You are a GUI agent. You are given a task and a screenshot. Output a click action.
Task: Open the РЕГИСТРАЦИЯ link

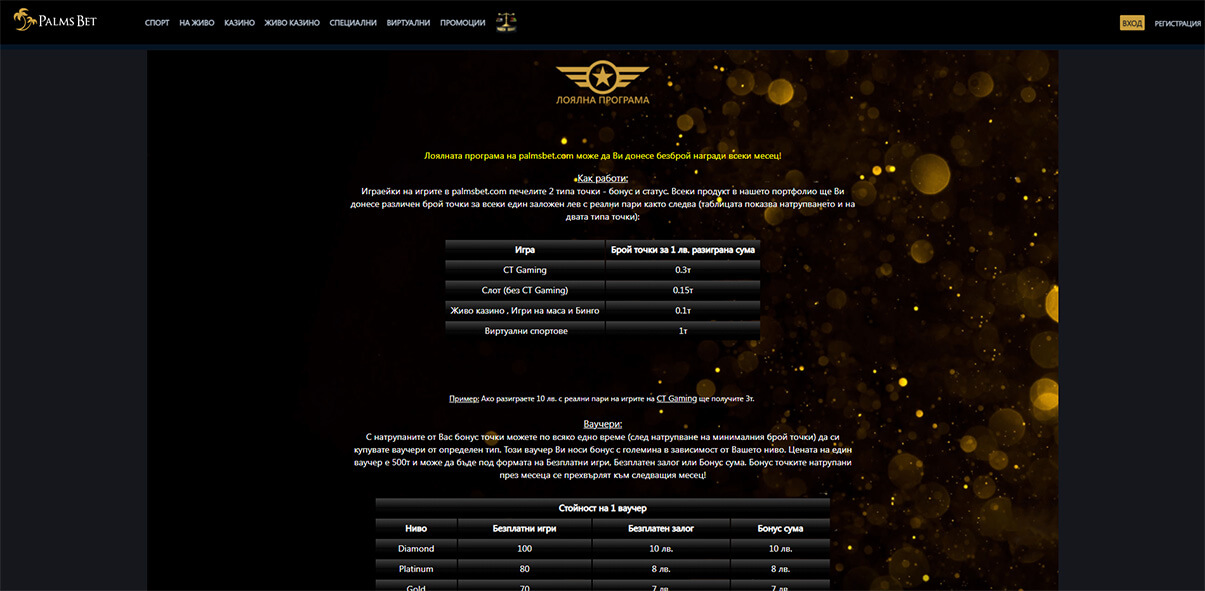coord(1177,23)
